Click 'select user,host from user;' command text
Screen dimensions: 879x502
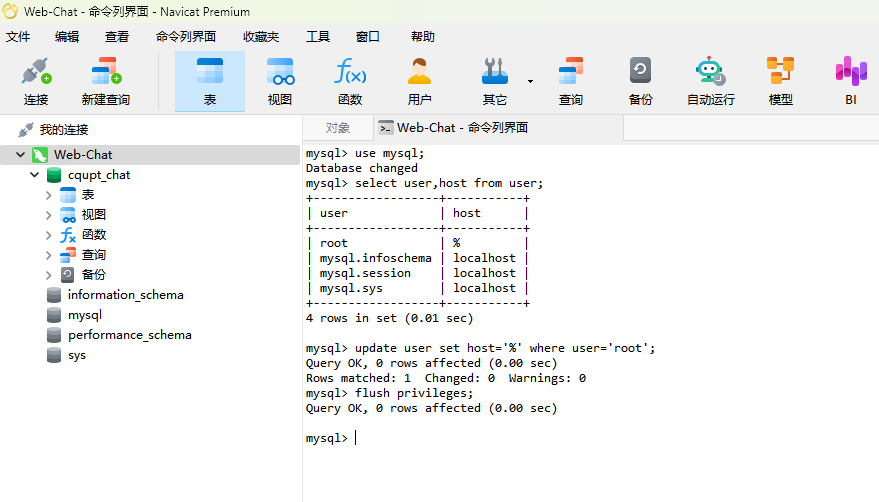(x=449, y=183)
